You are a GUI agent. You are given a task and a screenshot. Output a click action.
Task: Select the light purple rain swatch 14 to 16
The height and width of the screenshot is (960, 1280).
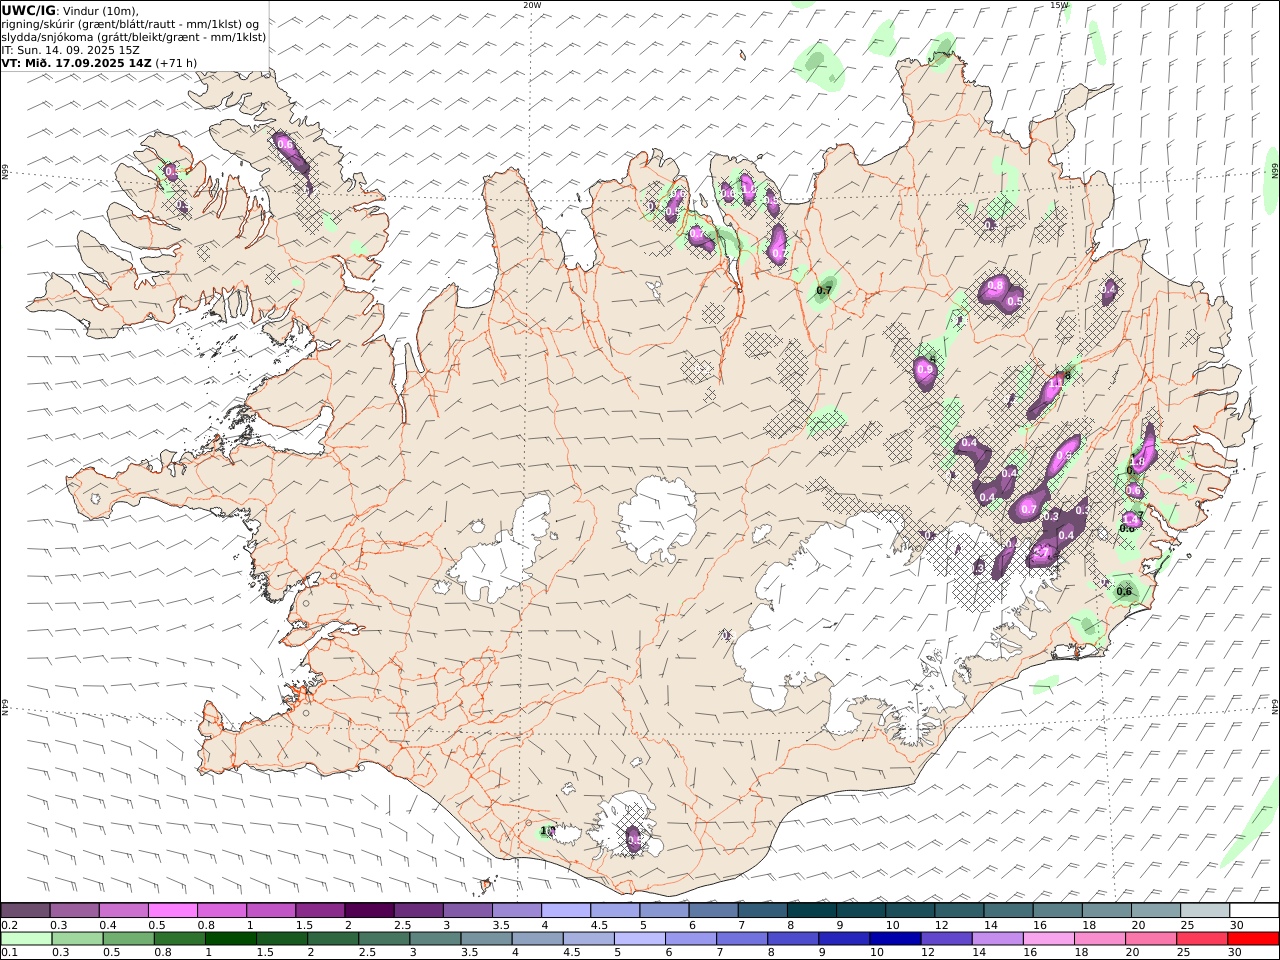[x=998, y=938]
